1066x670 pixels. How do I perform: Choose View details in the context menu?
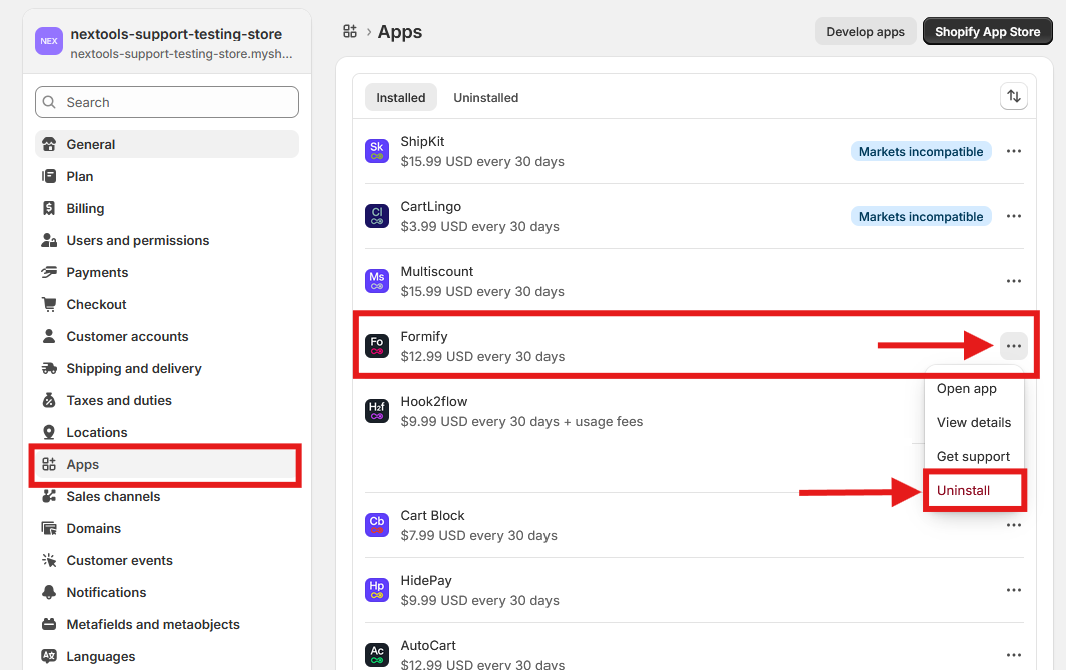973,422
